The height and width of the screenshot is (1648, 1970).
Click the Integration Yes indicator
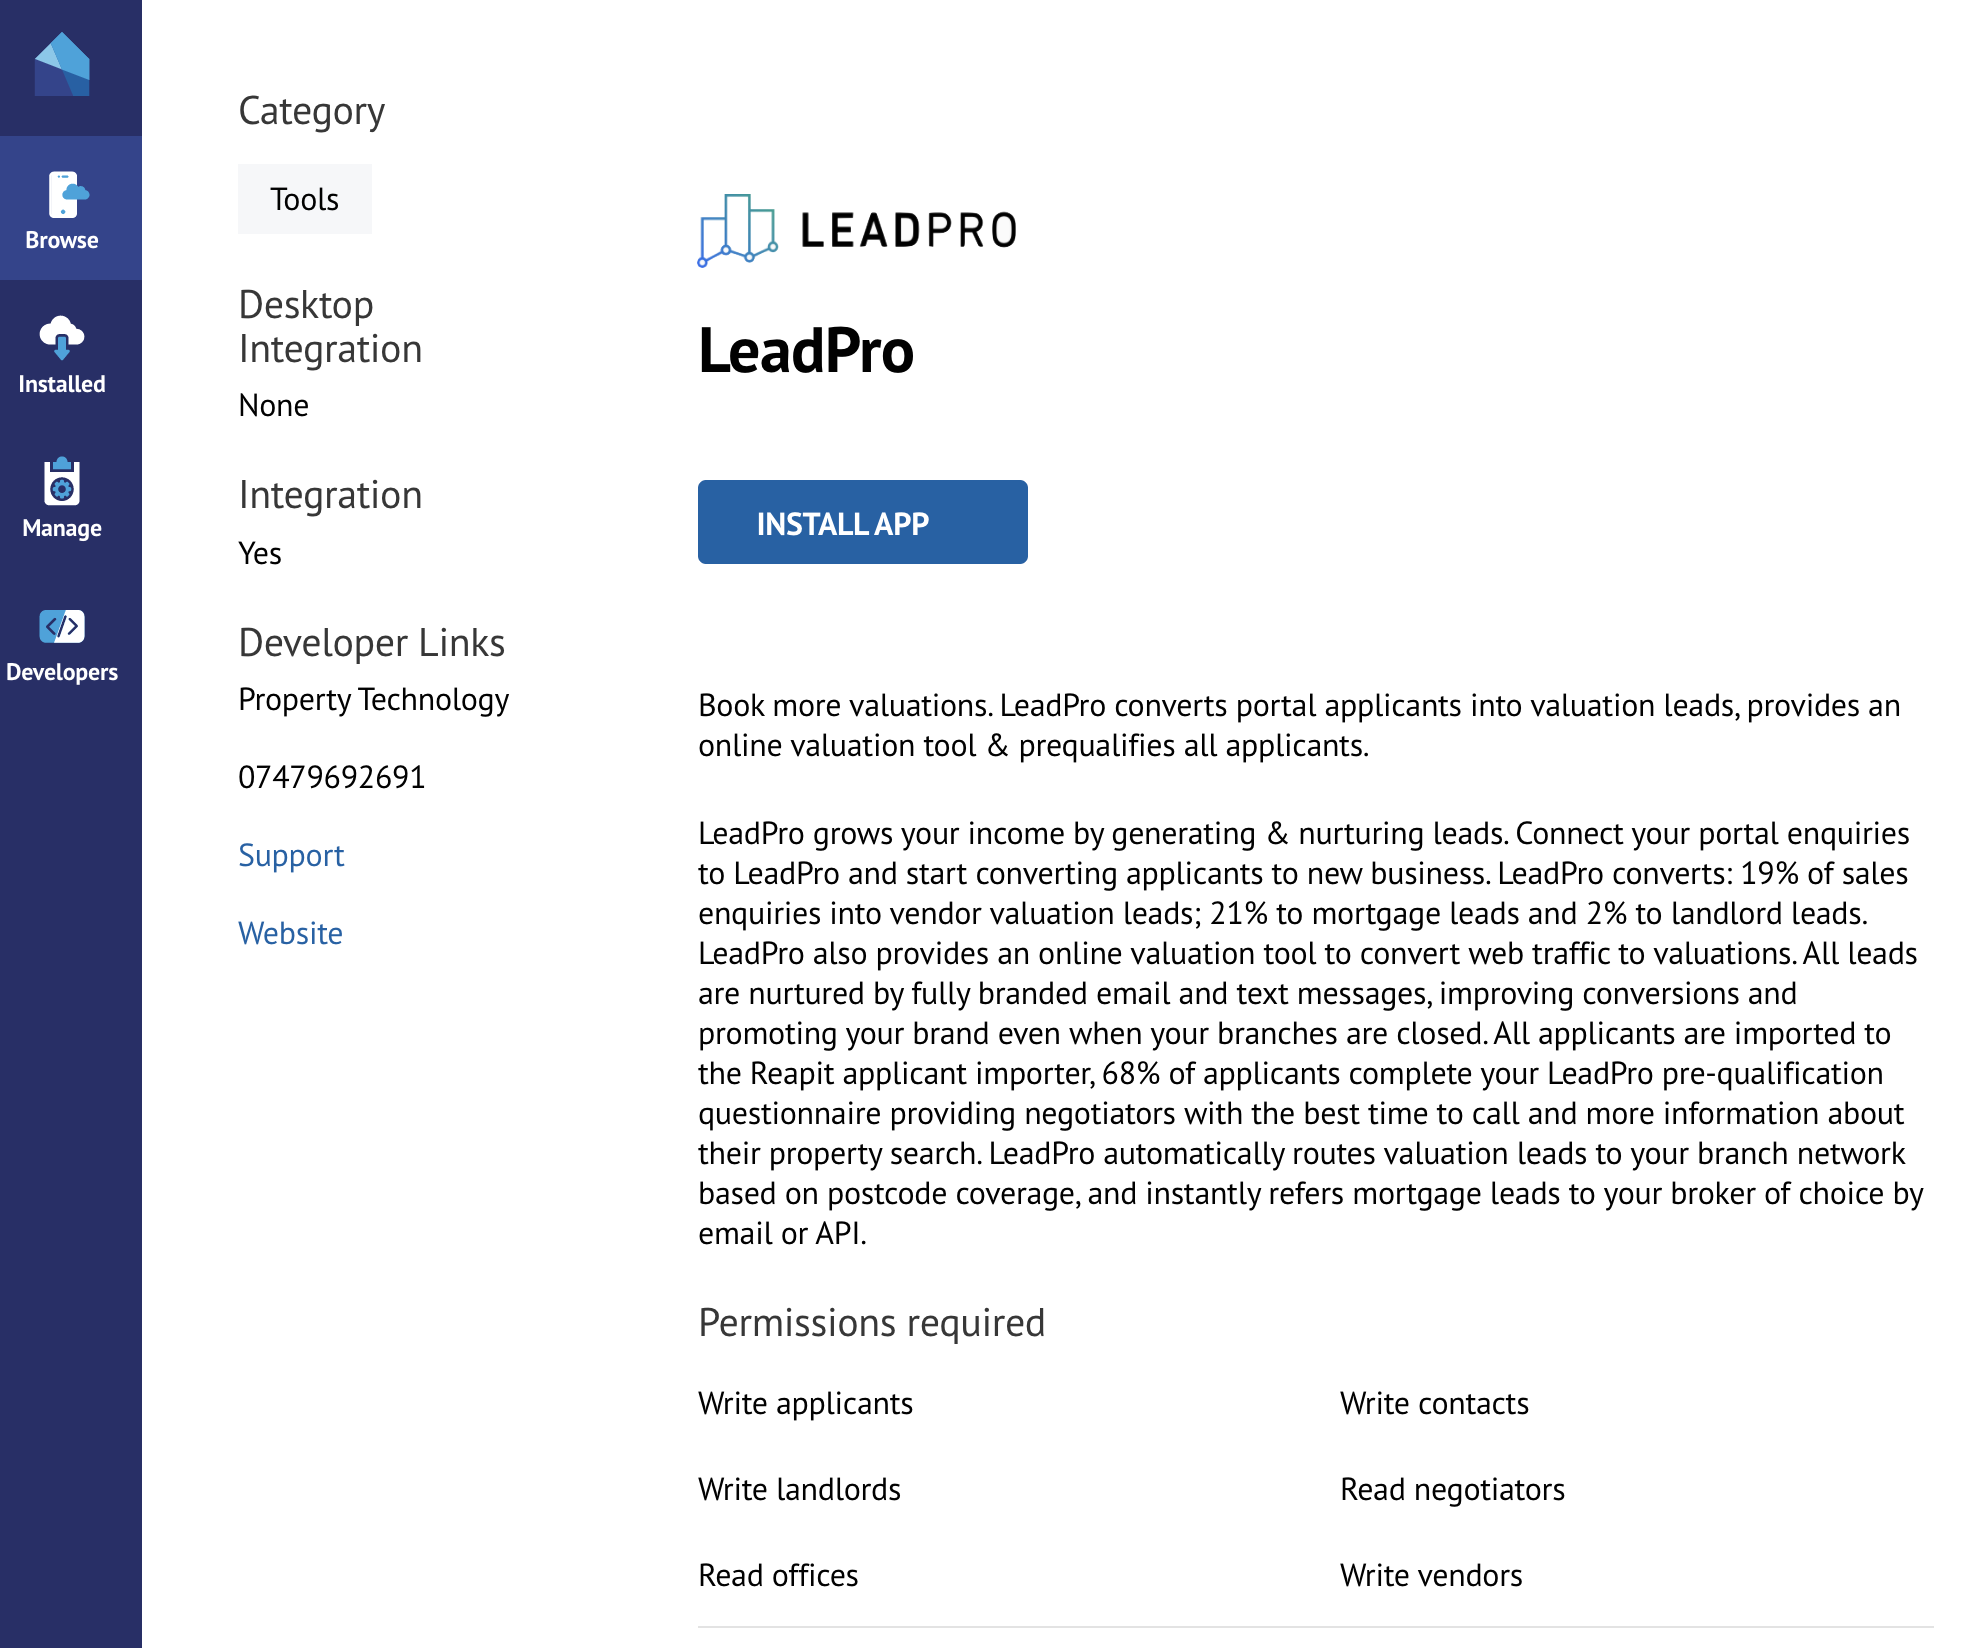[259, 552]
